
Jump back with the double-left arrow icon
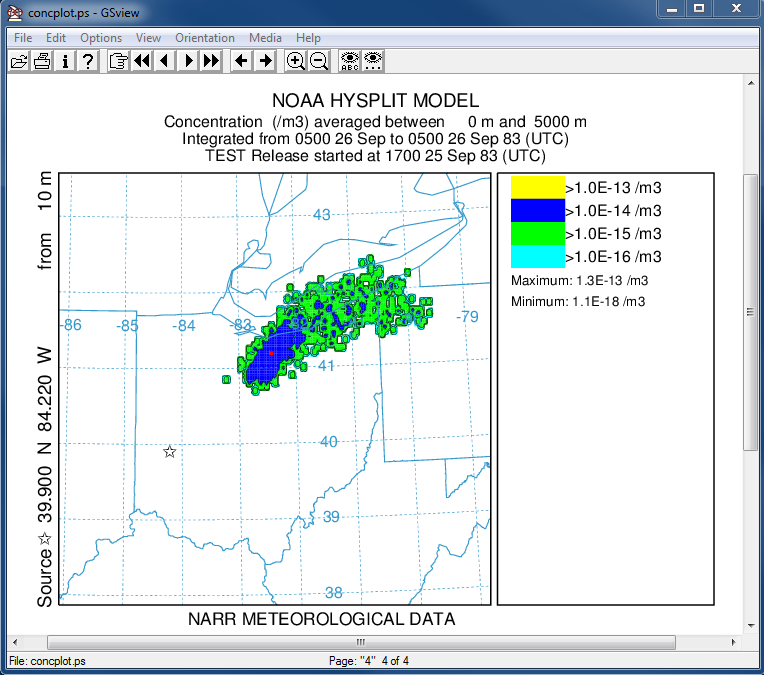[x=141, y=61]
